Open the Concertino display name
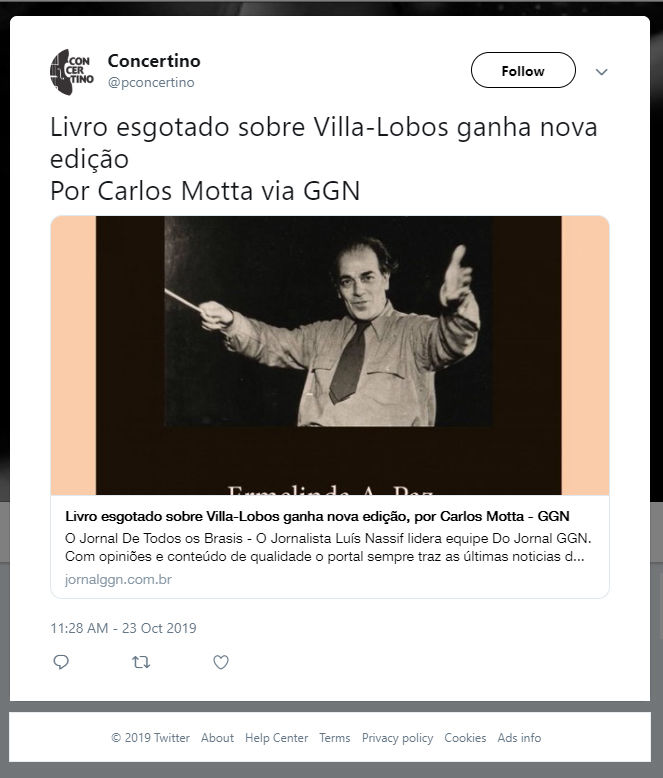This screenshot has width=663, height=778. (154, 61)
